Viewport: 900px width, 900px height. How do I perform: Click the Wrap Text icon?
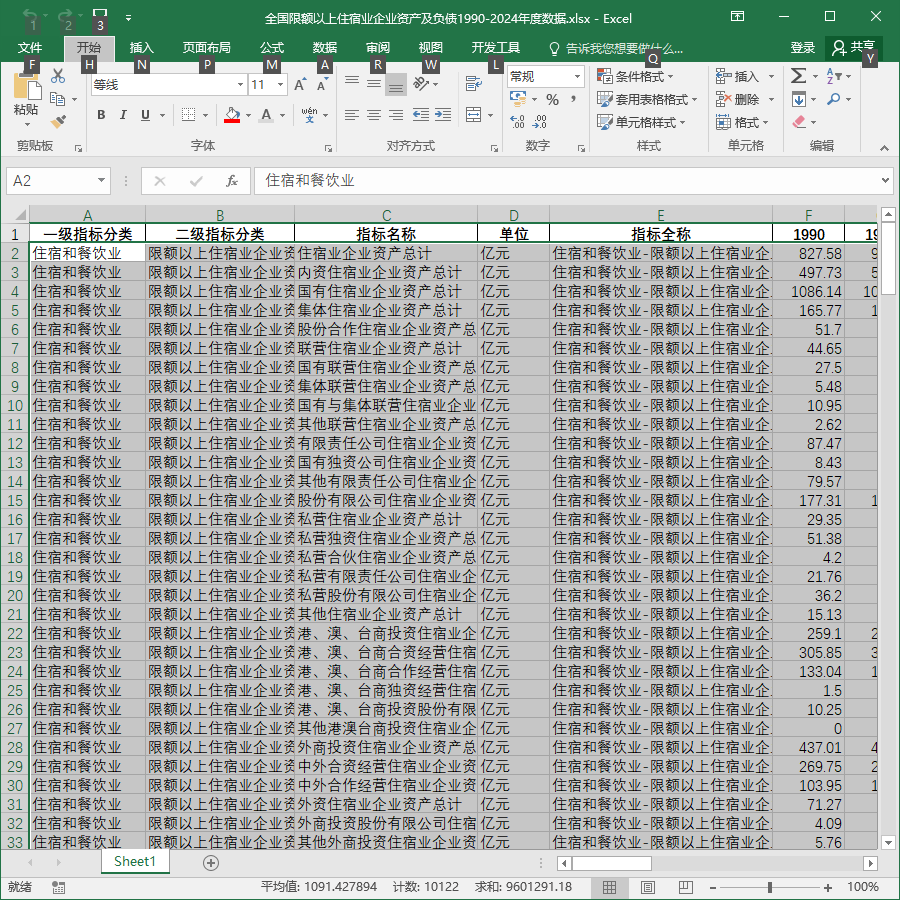pyautogui.click(x=474, y=84)
